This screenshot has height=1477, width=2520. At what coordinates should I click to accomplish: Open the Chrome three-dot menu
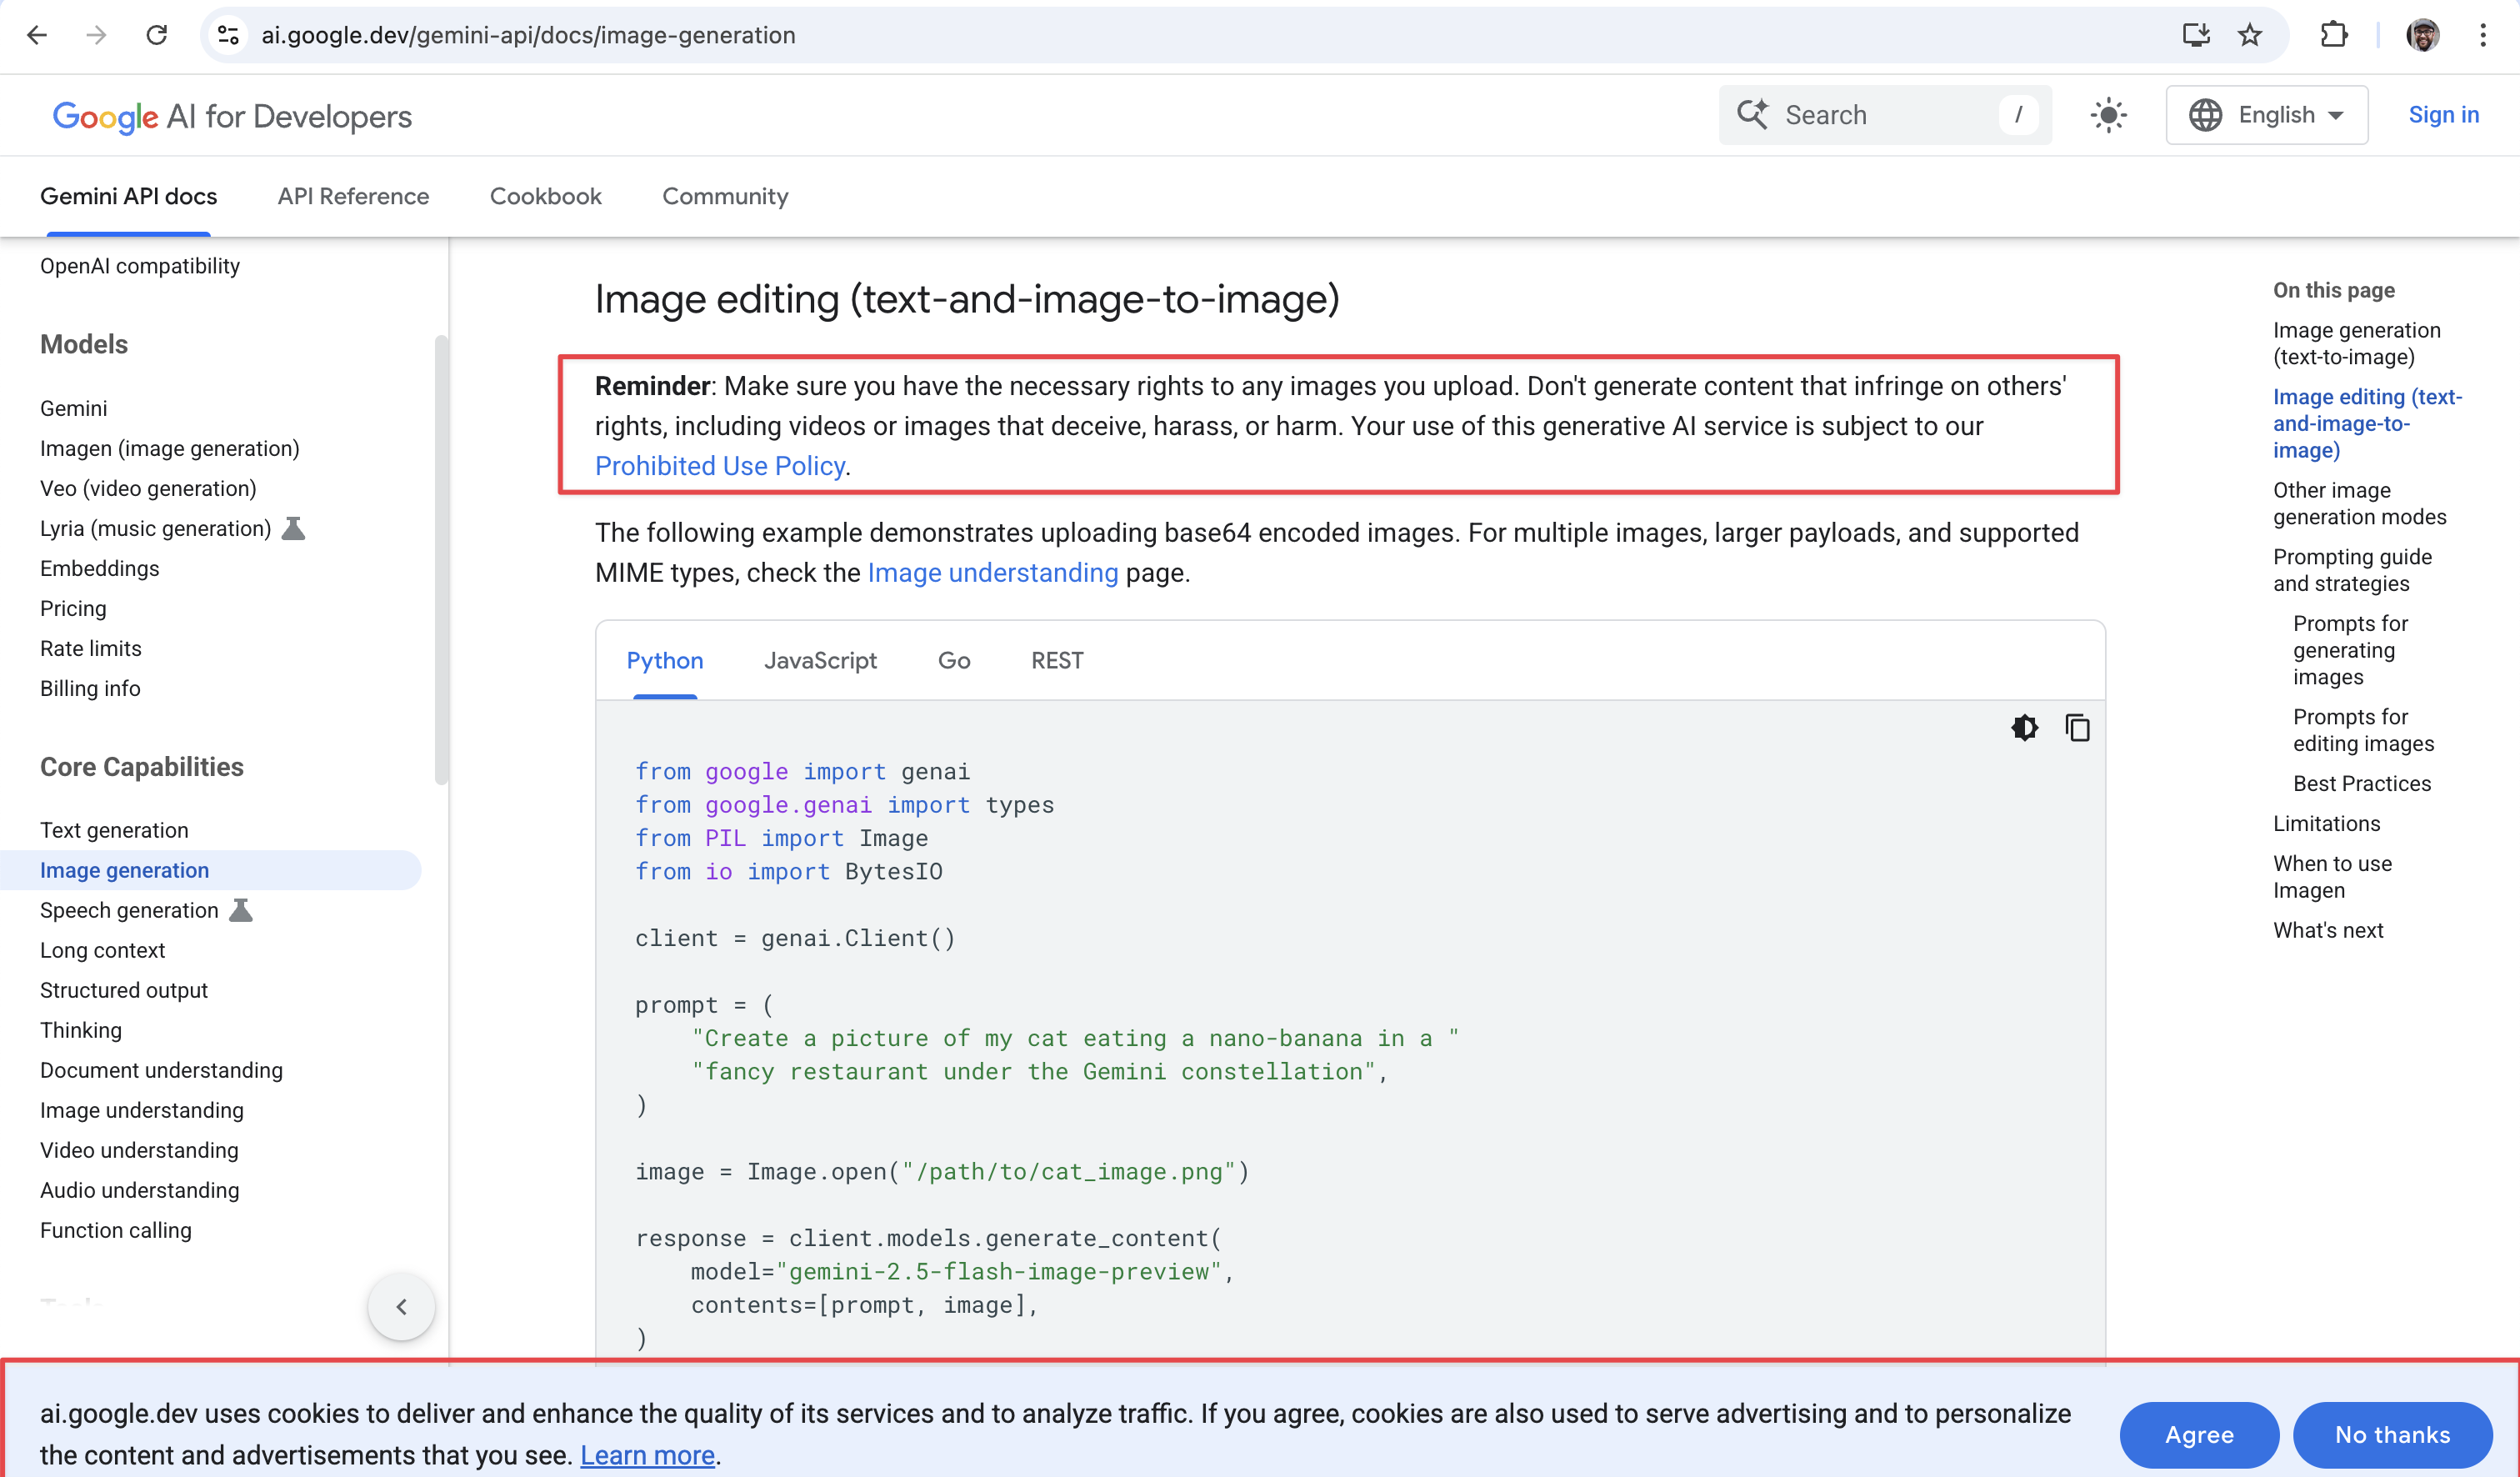tap(2483, 35)
